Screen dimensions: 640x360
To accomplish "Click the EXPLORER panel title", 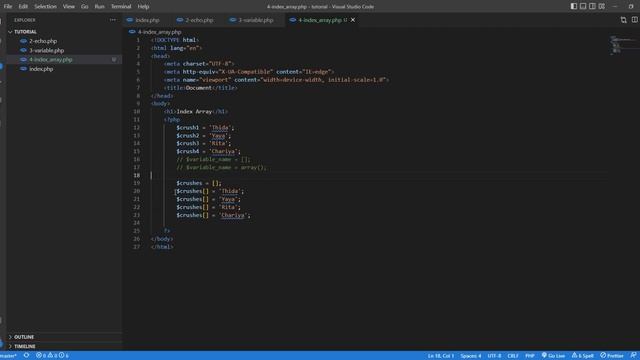I will [x=24, y=20].
